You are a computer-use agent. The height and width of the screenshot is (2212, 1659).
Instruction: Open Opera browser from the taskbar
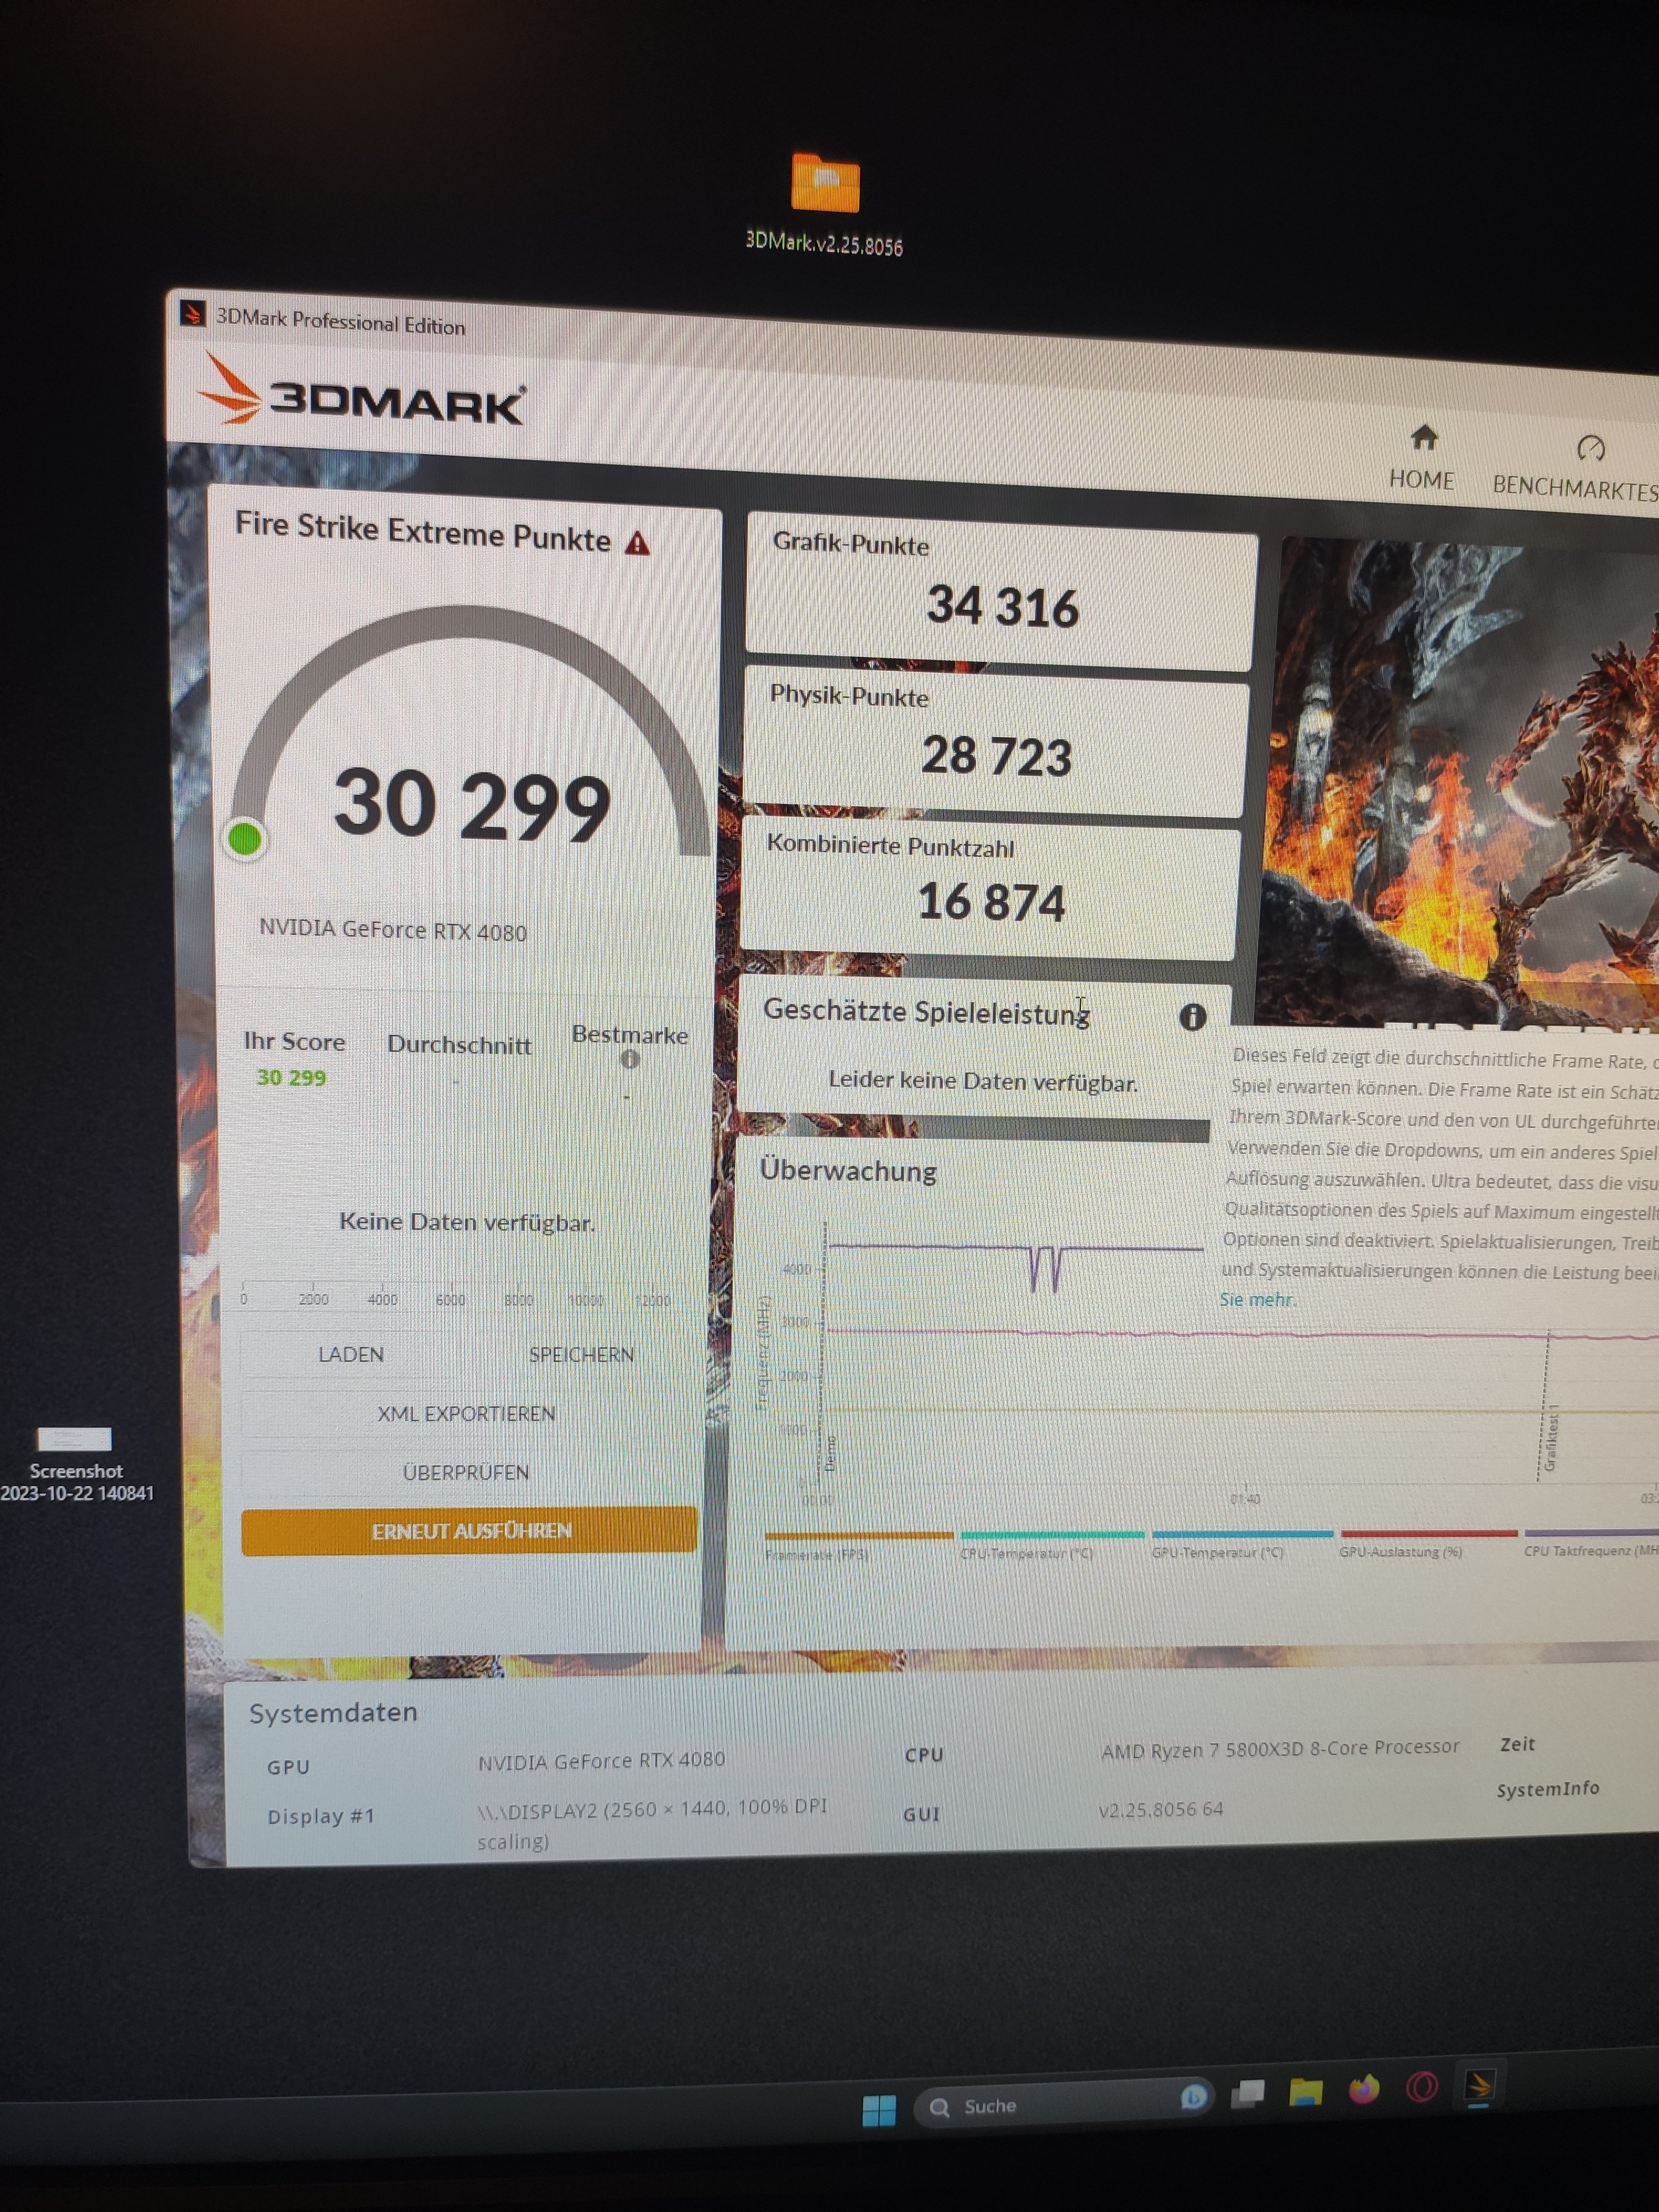(1421, 2087)
